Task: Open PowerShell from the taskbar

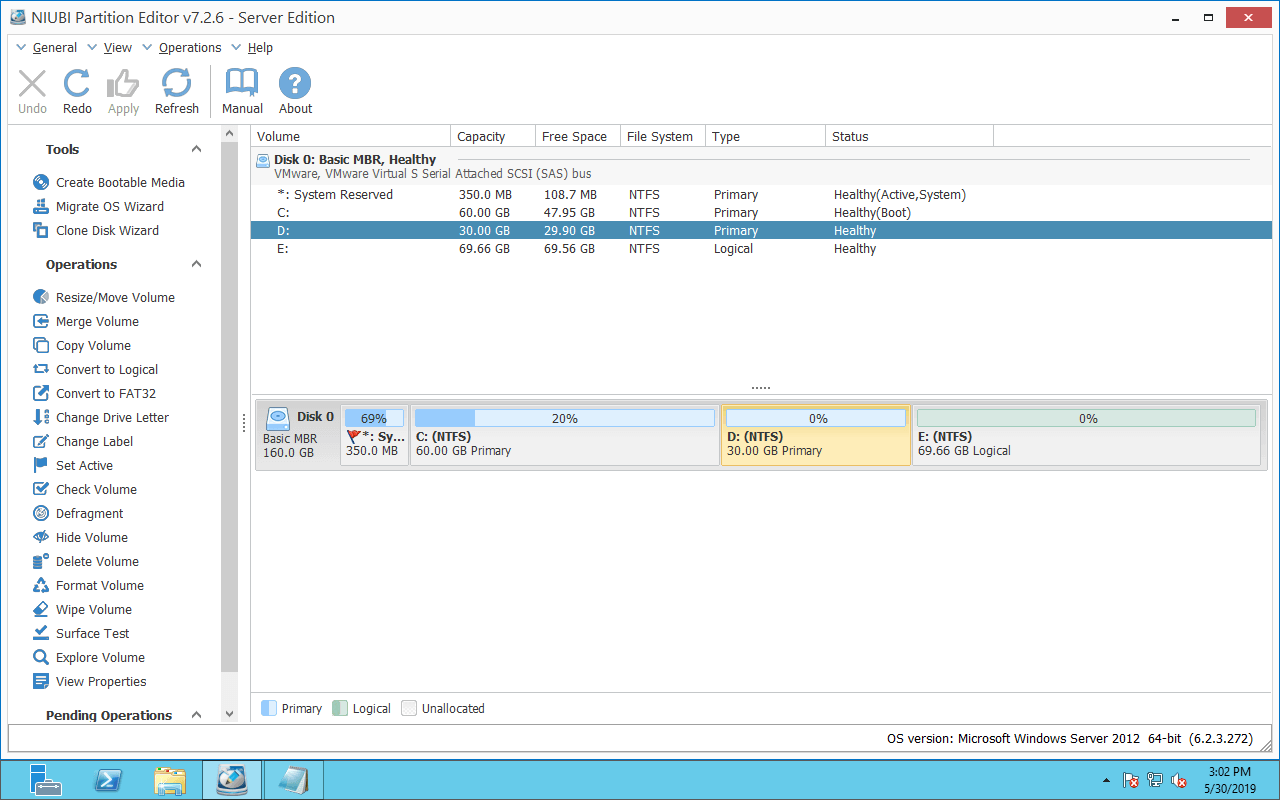Action: tap(108, 780)
